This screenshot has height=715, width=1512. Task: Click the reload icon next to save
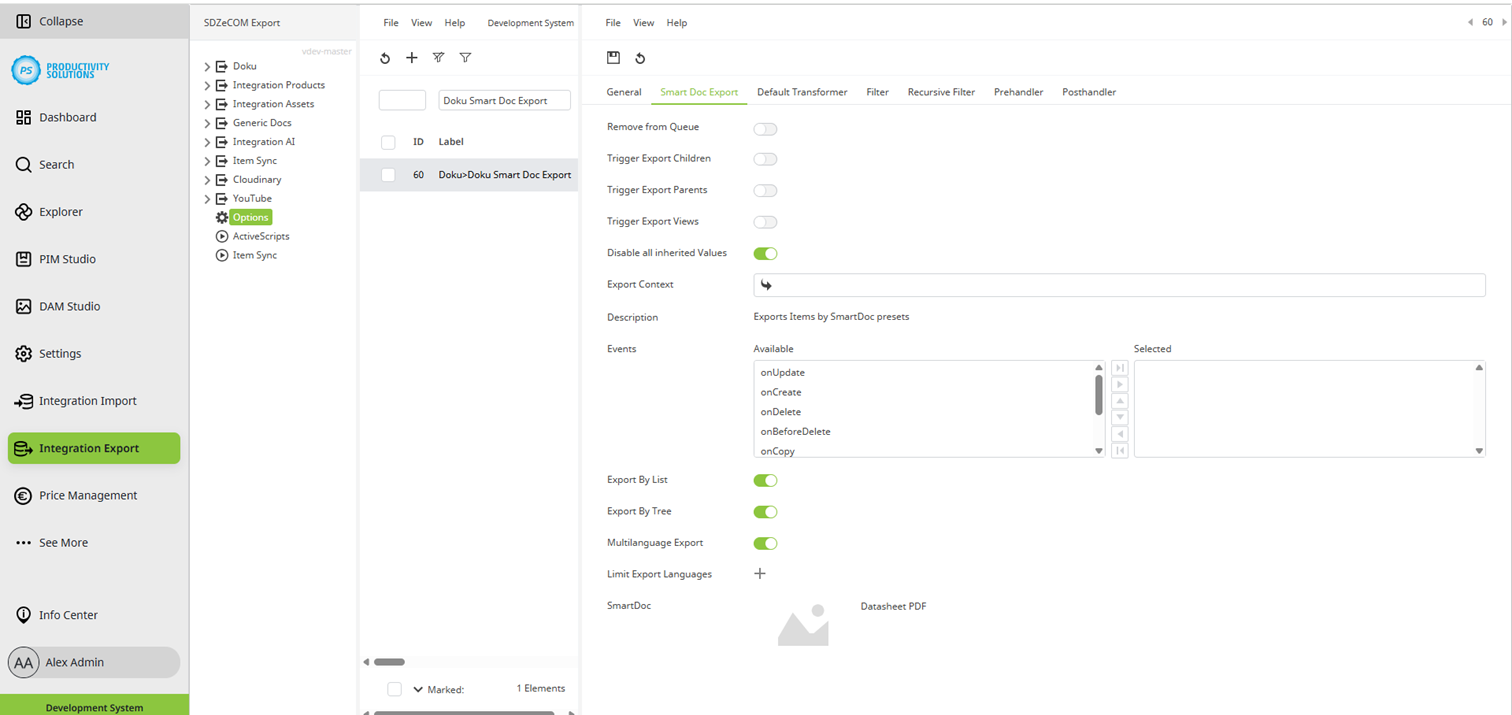click(x=641, y=57)
